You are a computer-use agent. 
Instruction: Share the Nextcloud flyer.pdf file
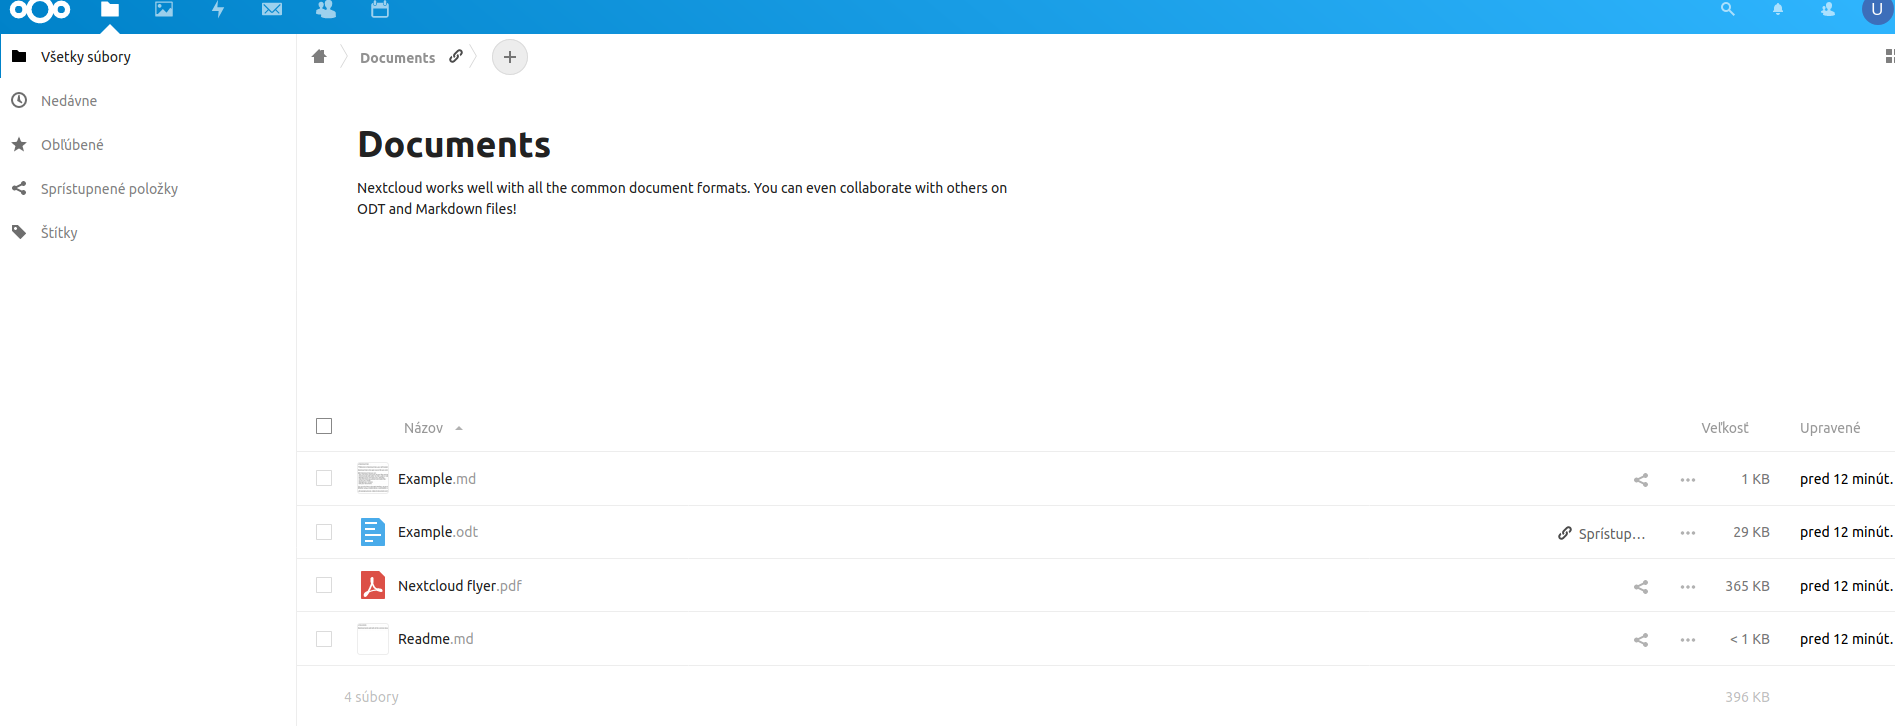(1641, 587)
